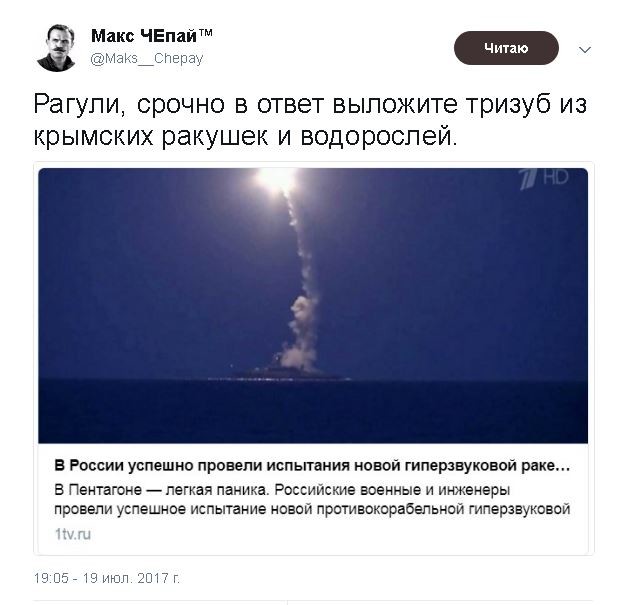Screen dimensions: 626x605
Task: Click the word тризуб in the tweet
Action: [x=509, y=104]
